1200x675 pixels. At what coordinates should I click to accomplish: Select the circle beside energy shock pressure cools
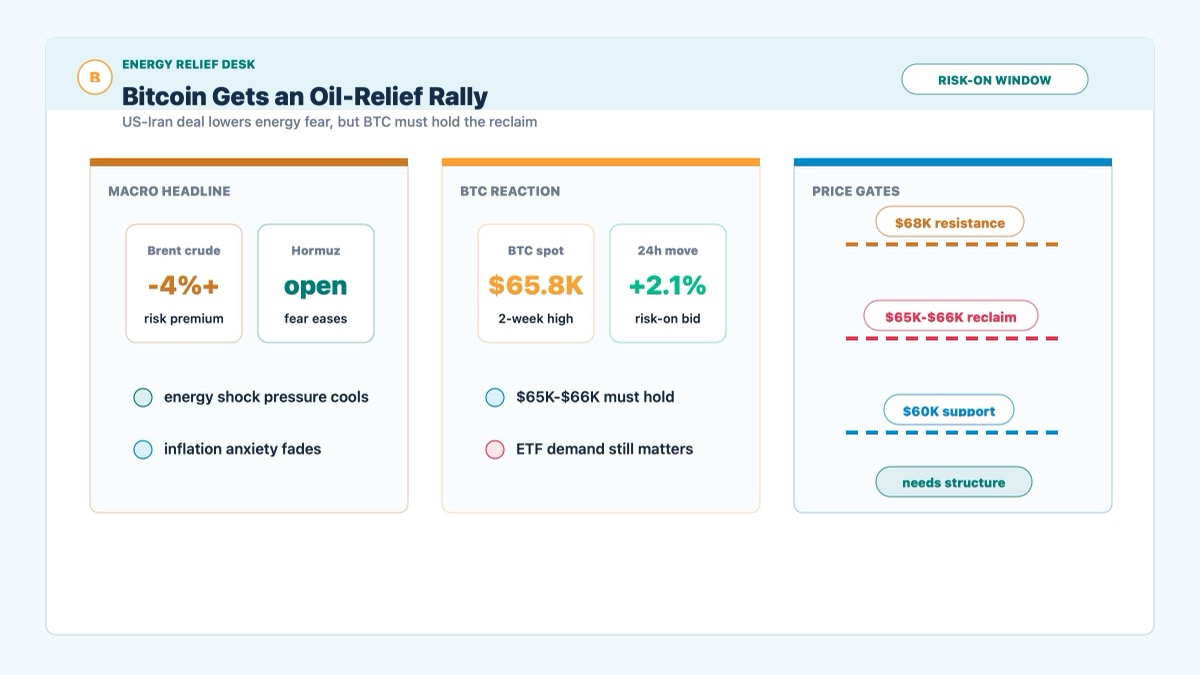point(143,397)
